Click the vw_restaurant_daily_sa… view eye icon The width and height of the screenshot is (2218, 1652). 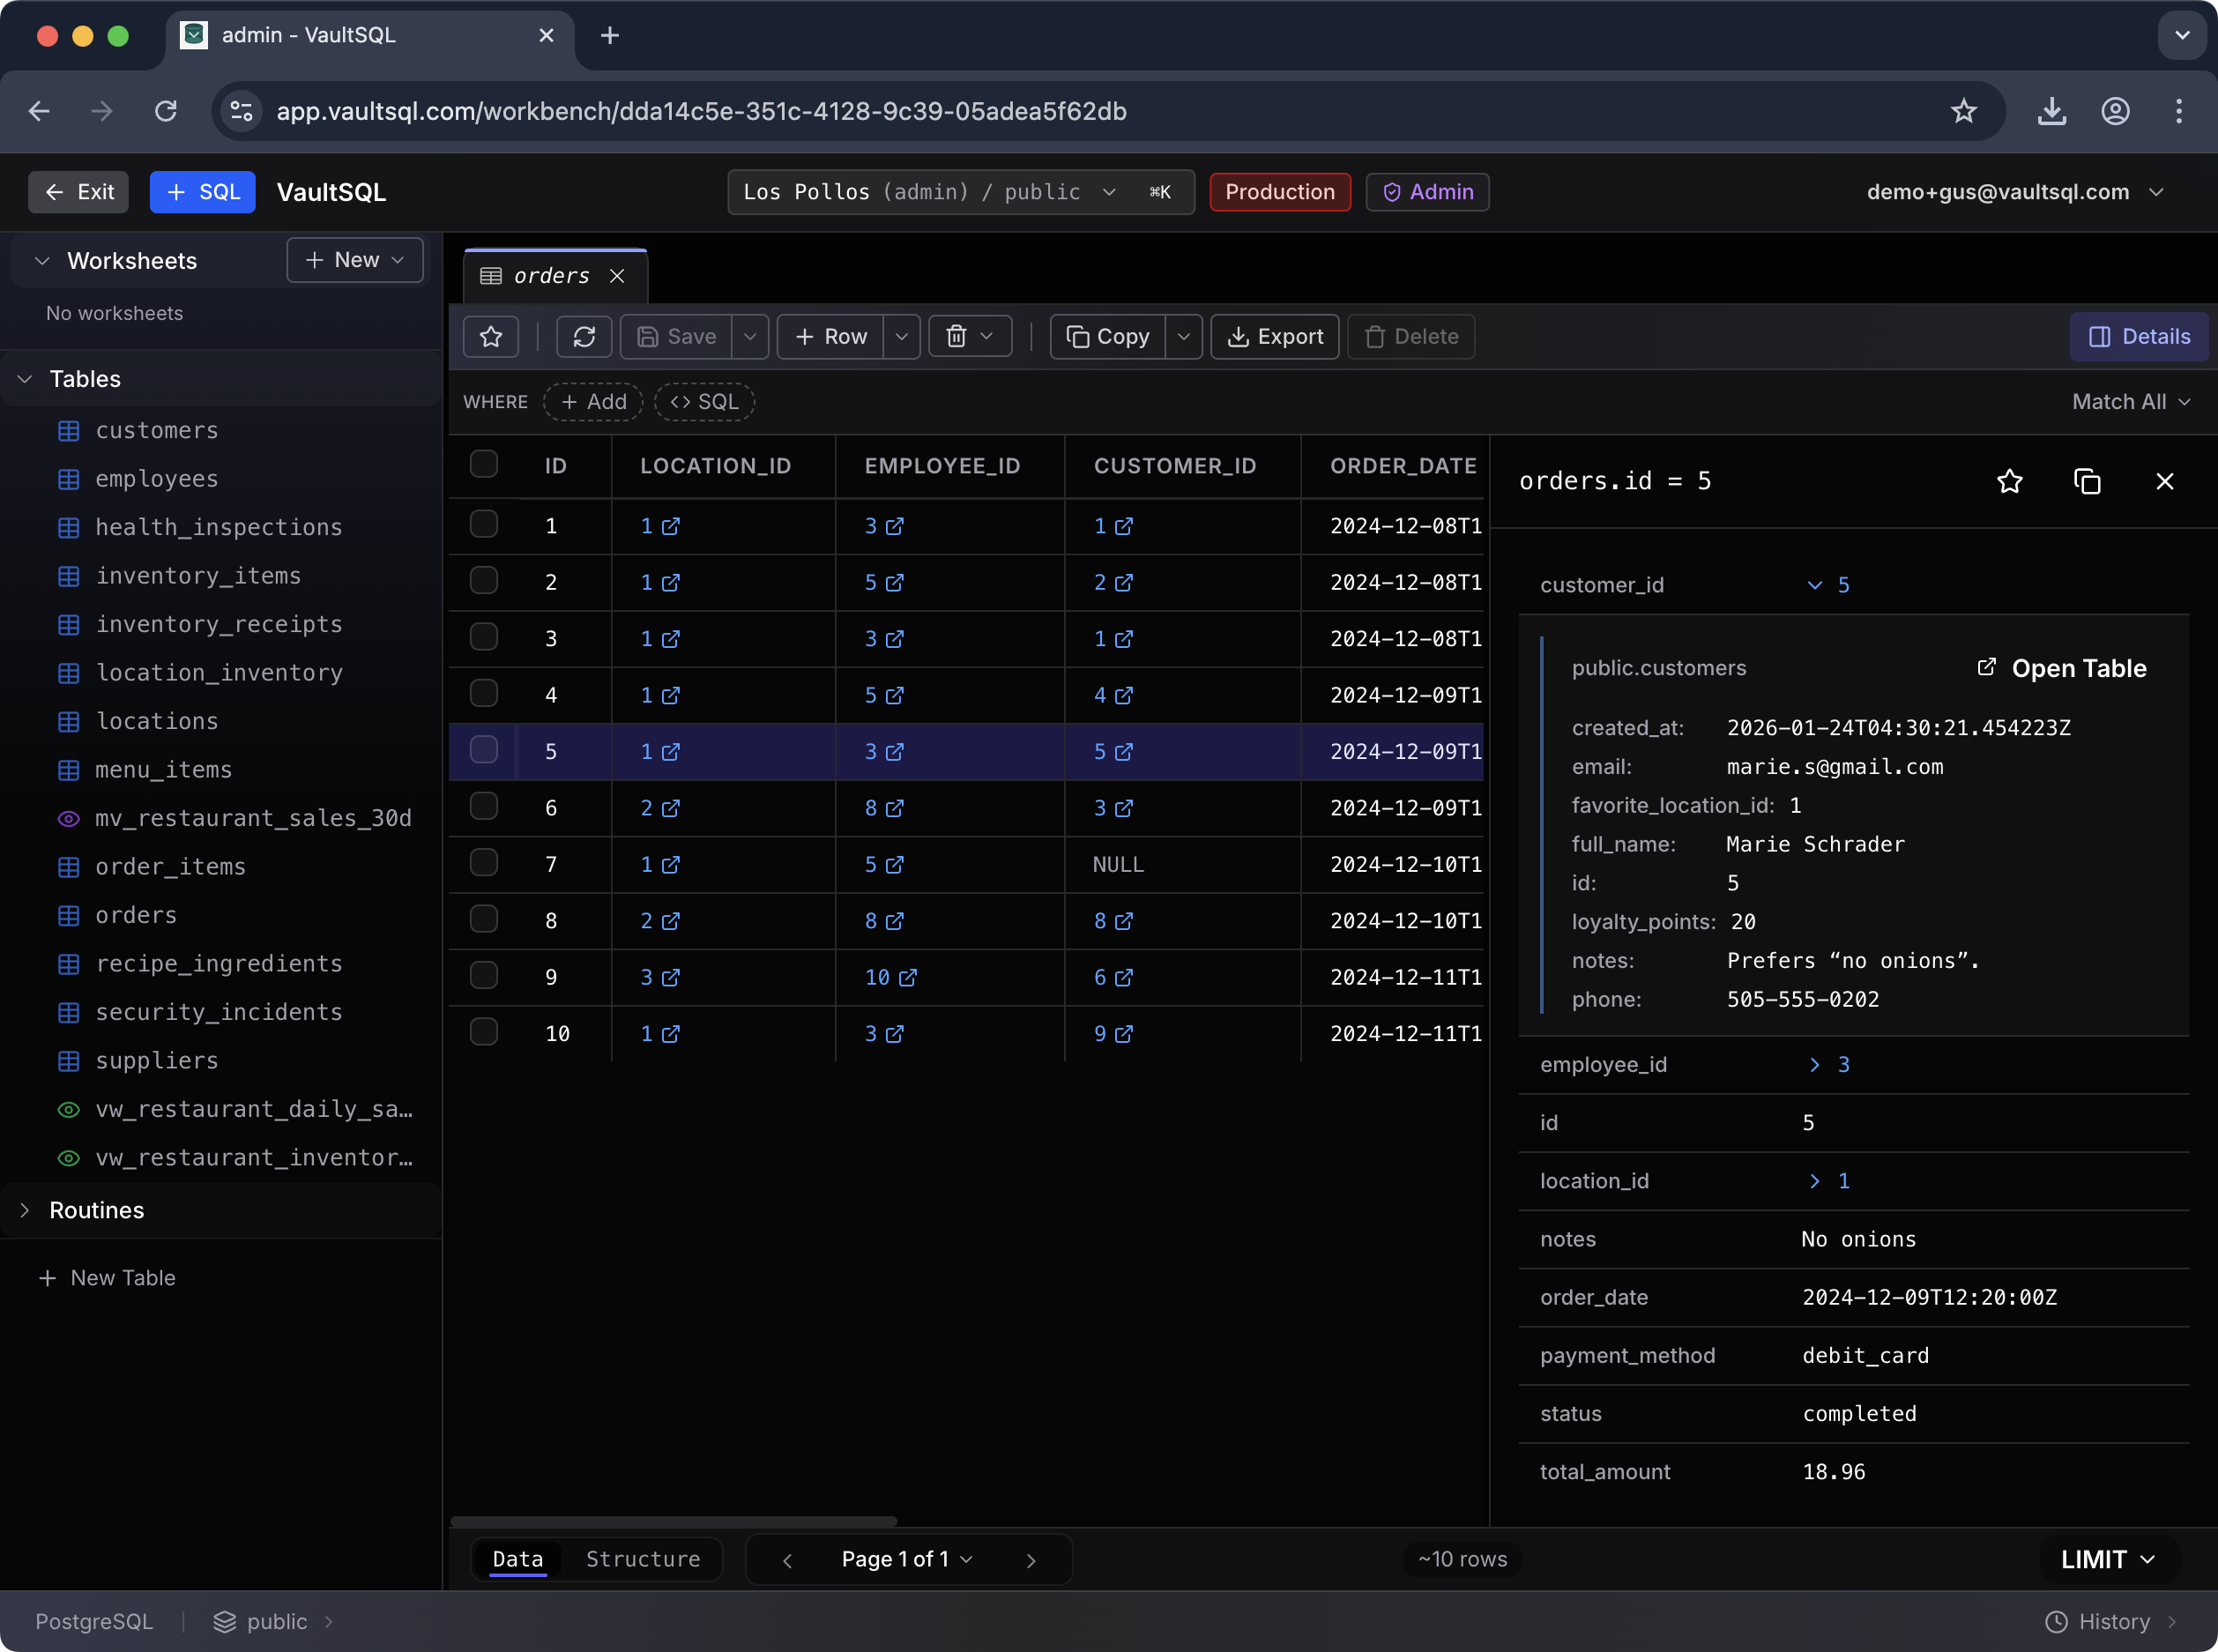tap(68, 1110)
